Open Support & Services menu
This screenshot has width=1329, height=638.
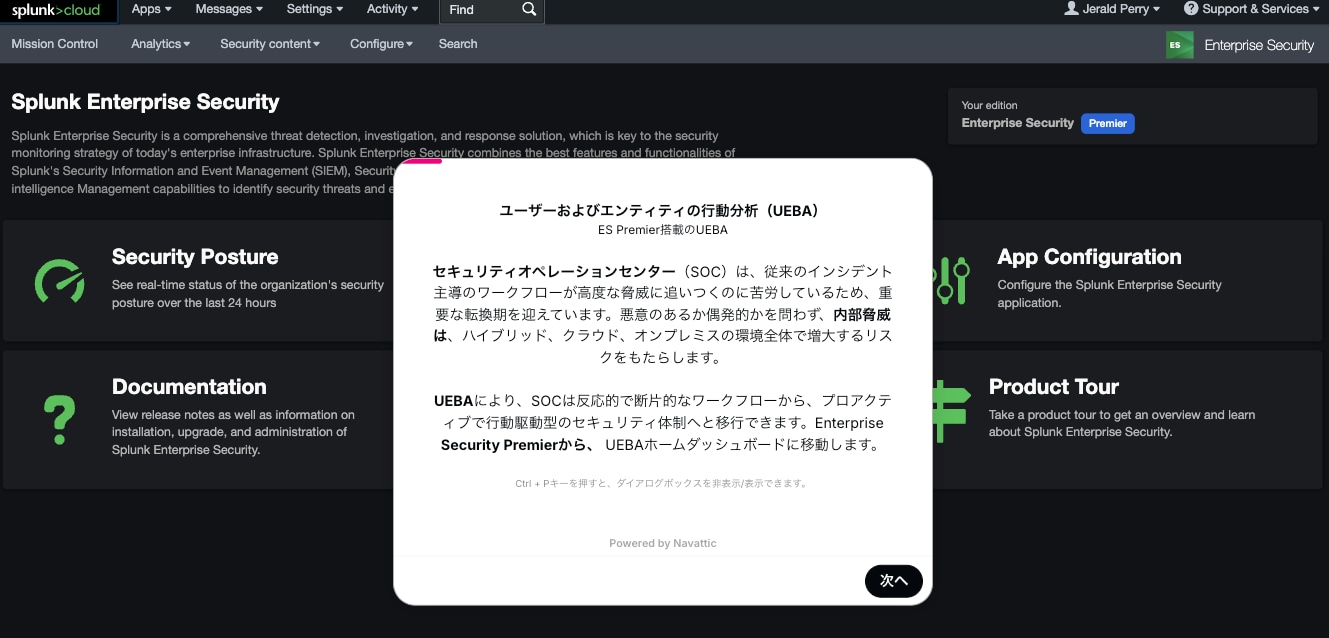(x=1251, y=9)
